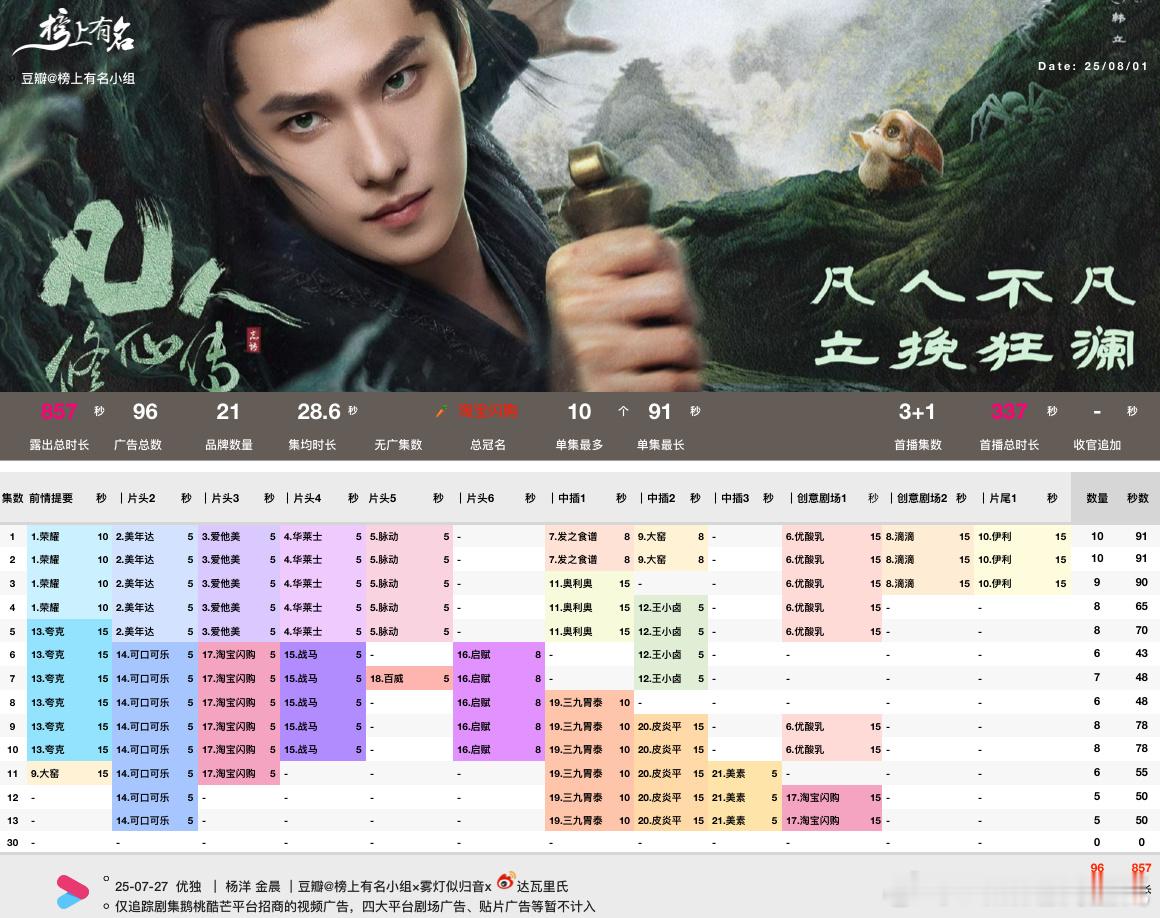Viewport: 1160px width, 918px height.
Task: Click 15.战马 in the episode 10 row
Action: [x=300, y=749]
